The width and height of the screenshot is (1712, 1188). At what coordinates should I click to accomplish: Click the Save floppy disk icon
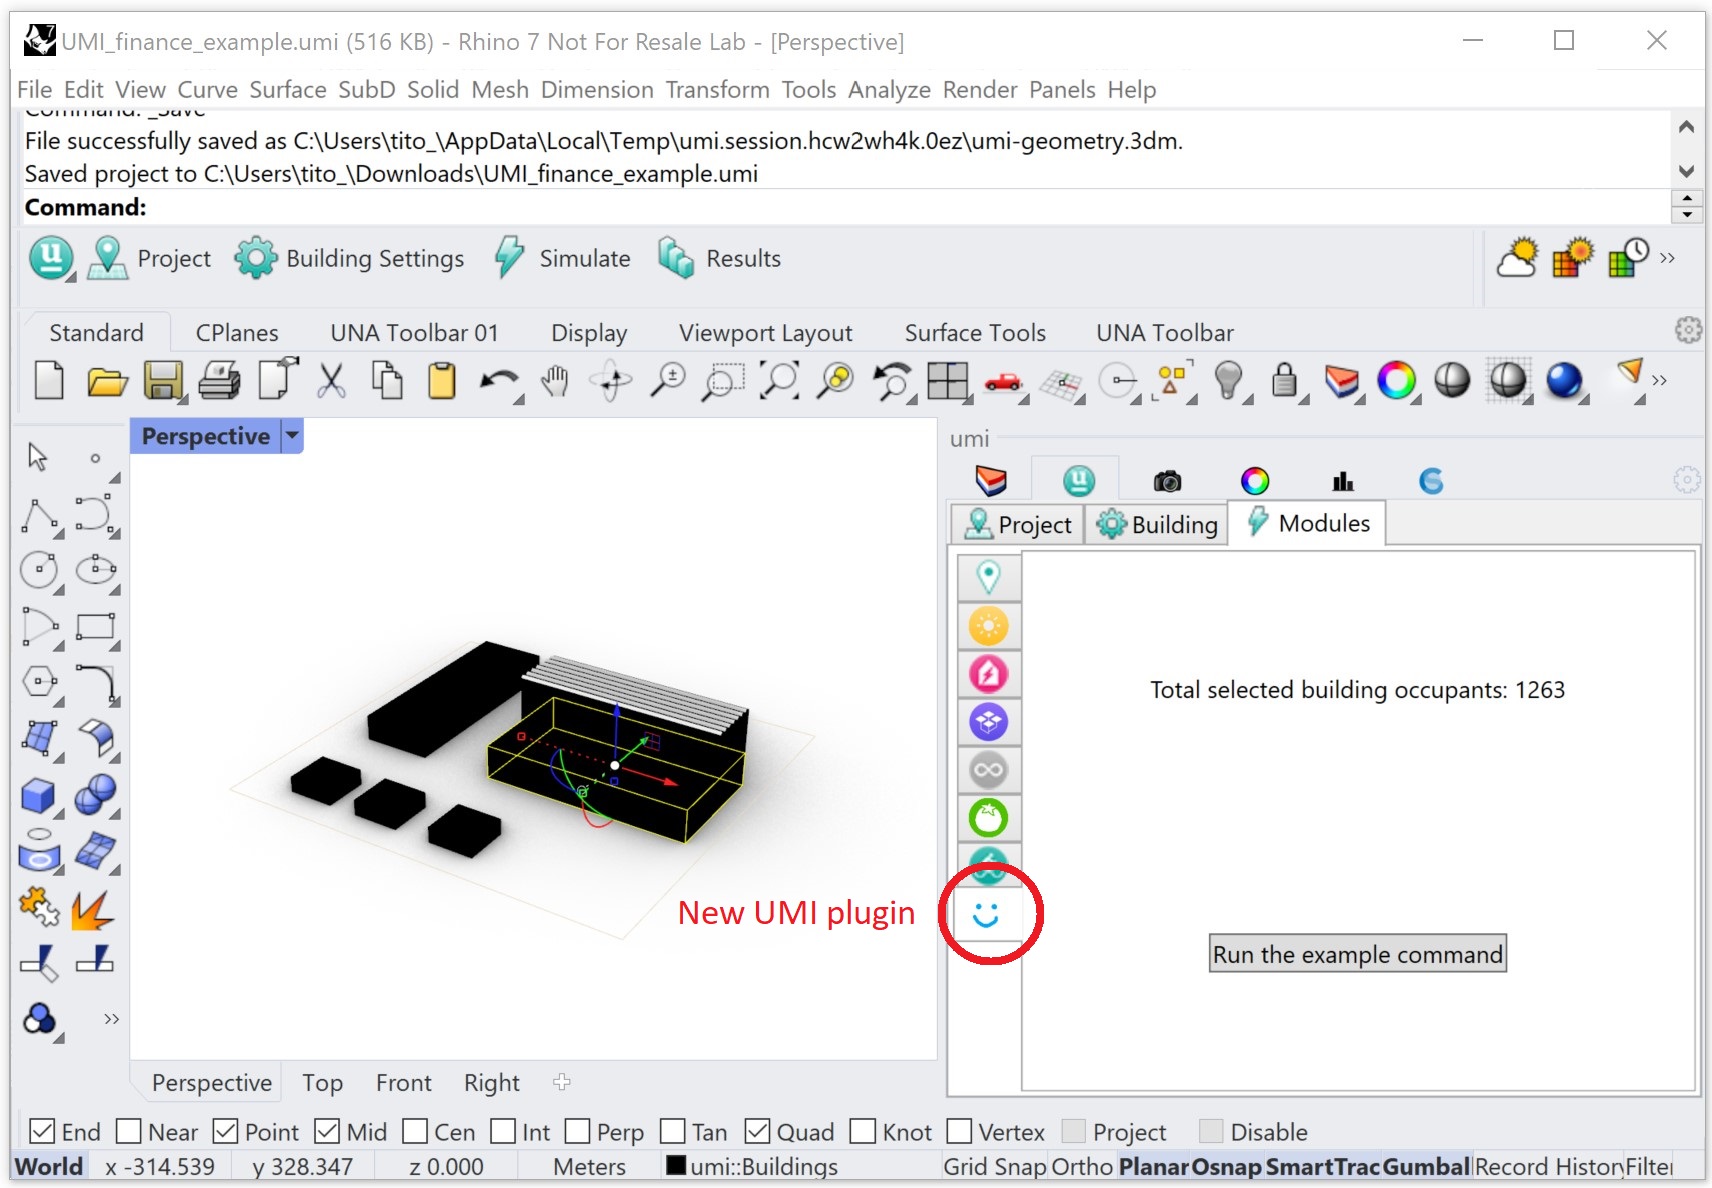(x=163, y=381)
